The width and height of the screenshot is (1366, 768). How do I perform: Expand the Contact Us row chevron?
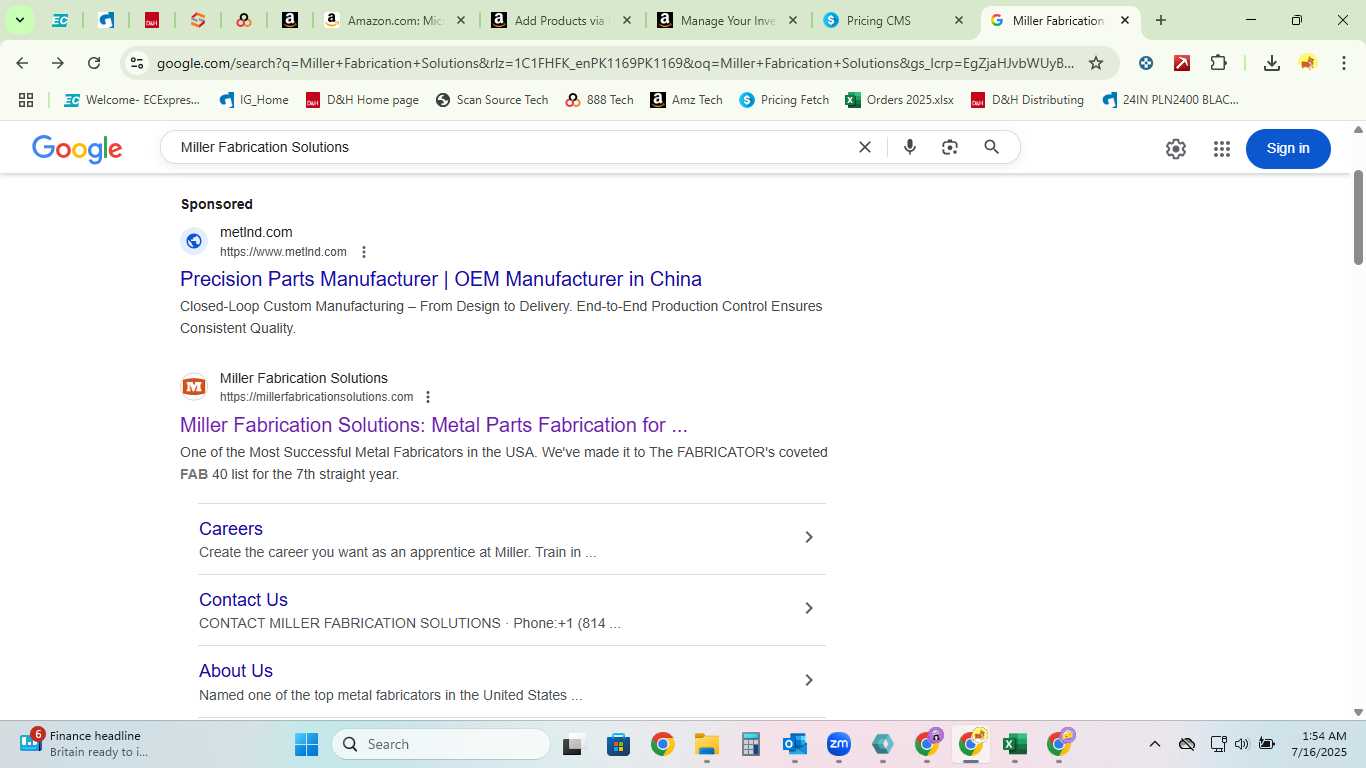click(809, 609)
